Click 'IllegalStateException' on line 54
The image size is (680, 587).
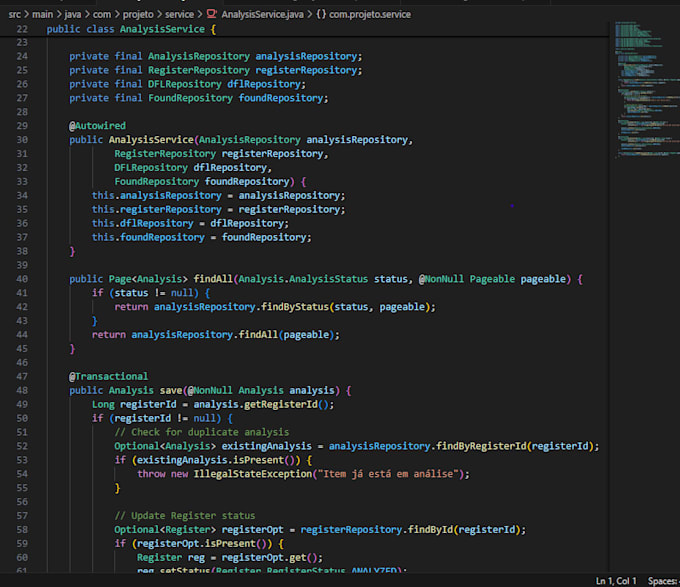coord(252,474)
